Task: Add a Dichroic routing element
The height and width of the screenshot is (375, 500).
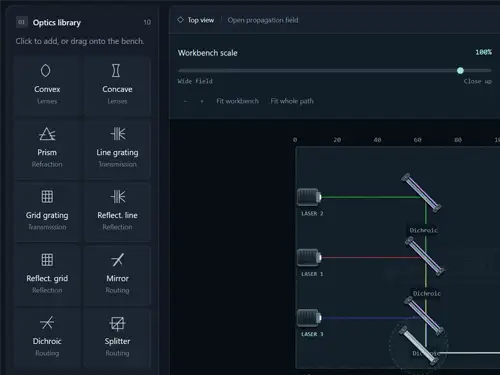Action: click(47, 338)
